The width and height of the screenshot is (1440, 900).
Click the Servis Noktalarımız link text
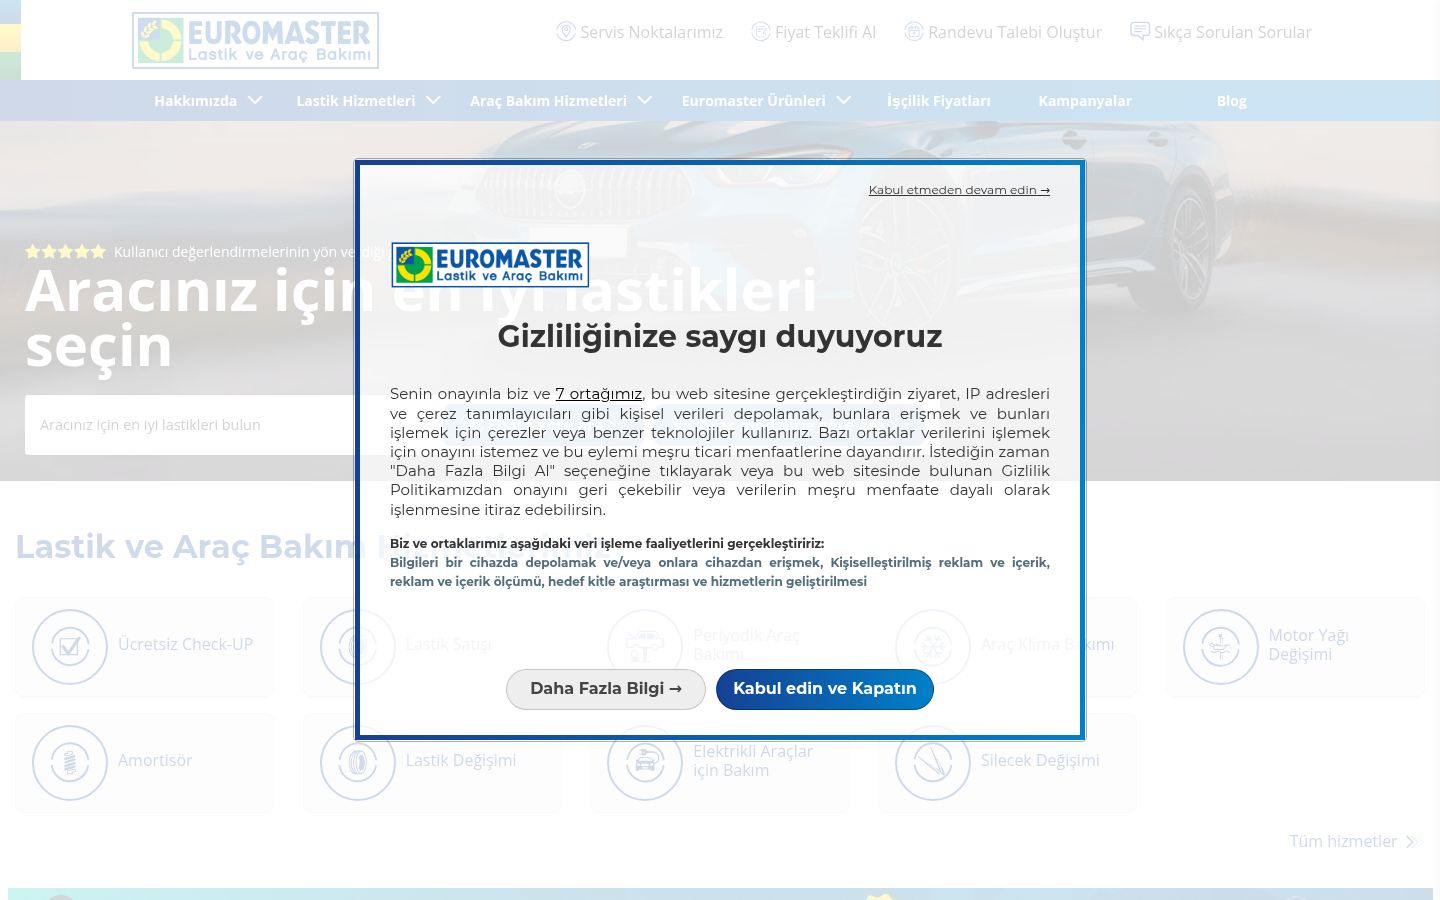click(x=651, y=32)
